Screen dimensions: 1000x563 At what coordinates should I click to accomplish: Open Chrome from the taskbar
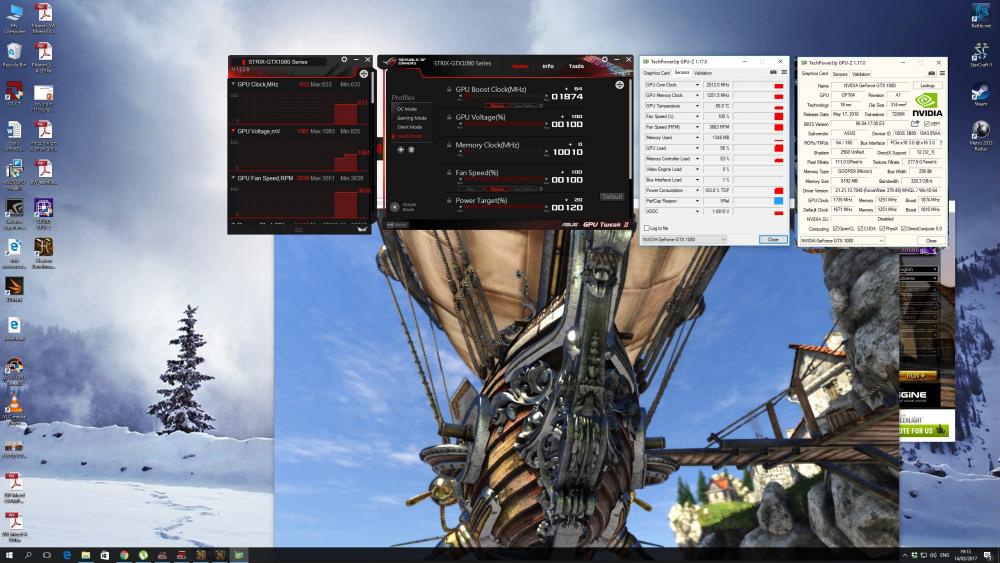point(124,555)
